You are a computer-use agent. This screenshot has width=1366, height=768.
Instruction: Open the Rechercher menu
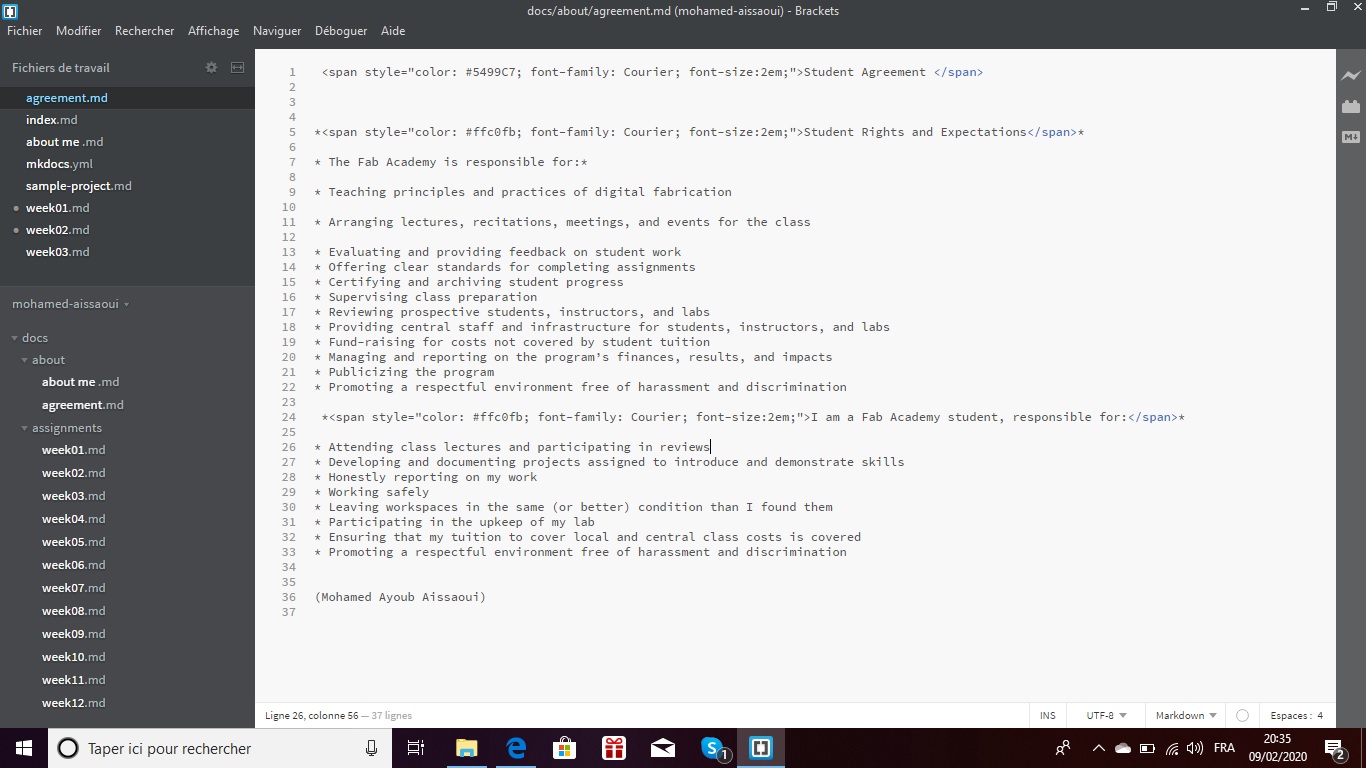144,31
